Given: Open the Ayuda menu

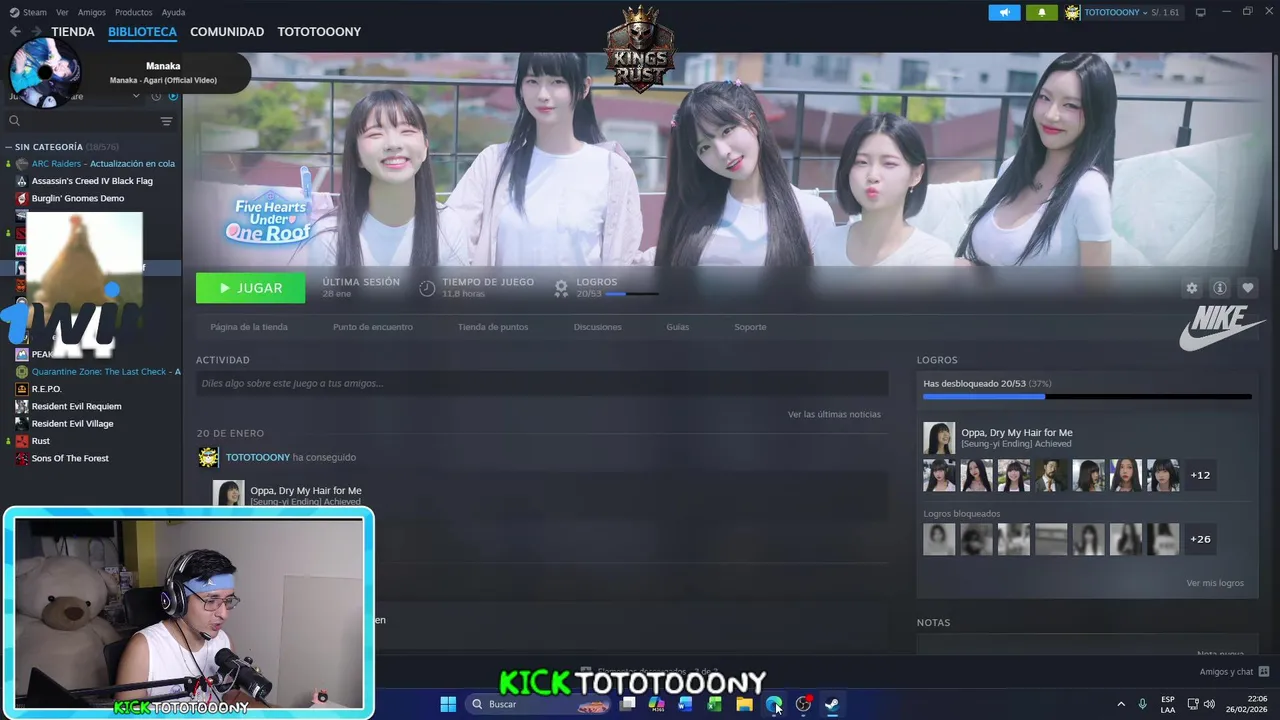Looking at the screenshot, I should tap(173, 12).
